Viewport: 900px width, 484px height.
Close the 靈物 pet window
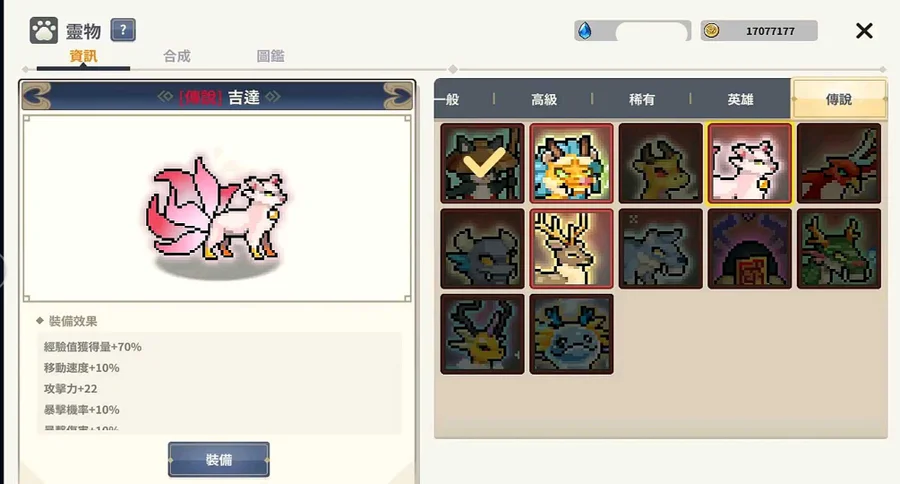tap(864, 31)
